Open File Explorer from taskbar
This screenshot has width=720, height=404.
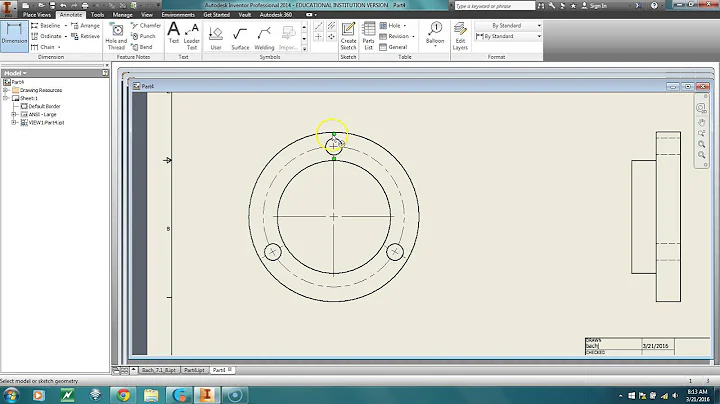[151, 395]
